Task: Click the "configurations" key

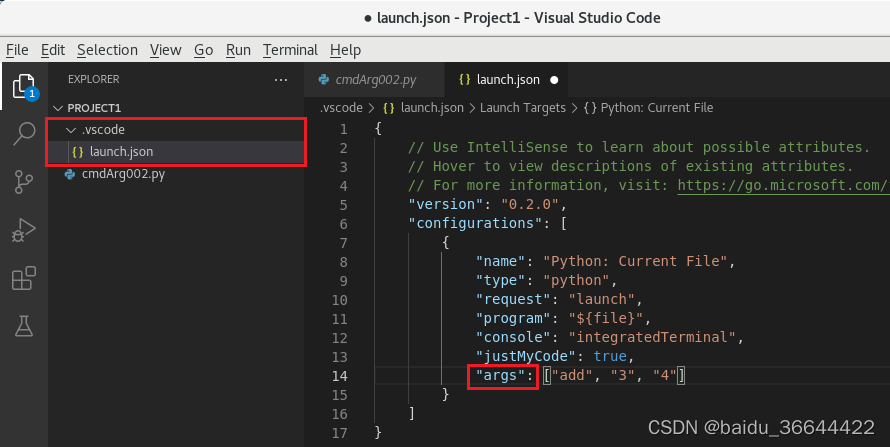Action: point(476,224)
